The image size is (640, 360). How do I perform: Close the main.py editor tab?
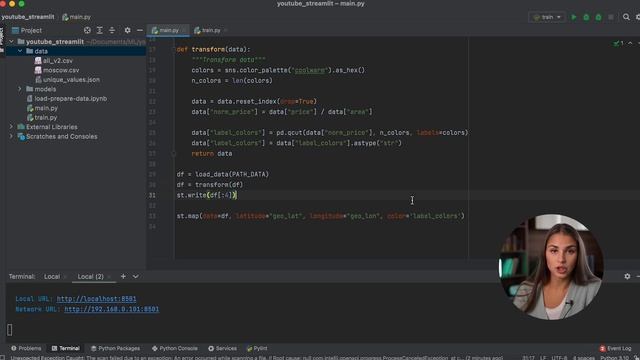click(184, 30)
